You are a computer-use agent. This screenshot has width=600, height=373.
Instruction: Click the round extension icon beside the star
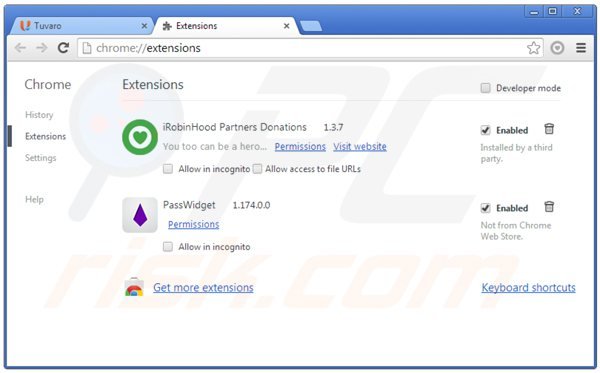click(x=557, y=48)
